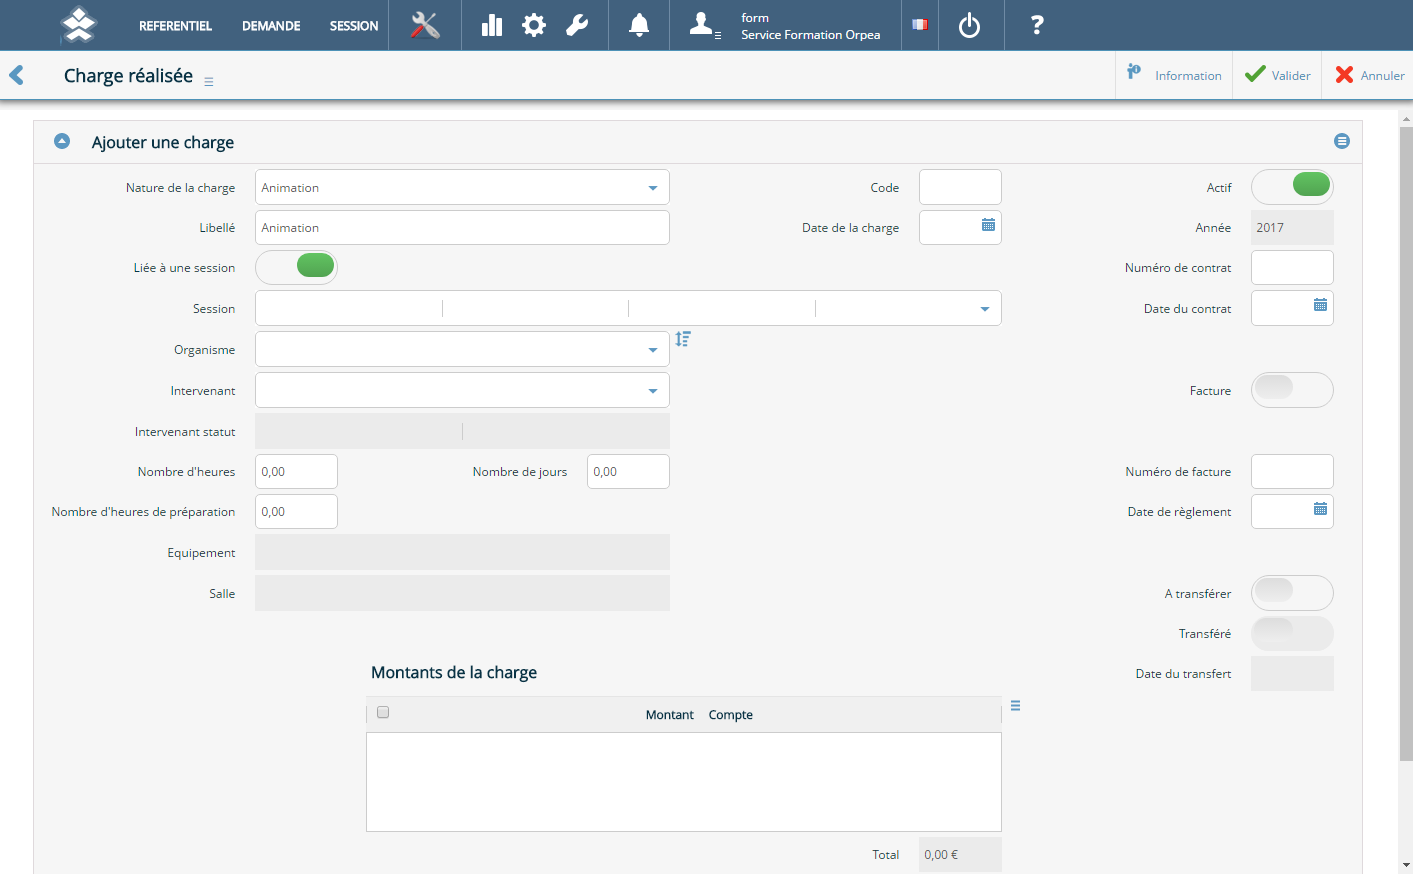The height and width of the screenshot is (877, 1413).
Task: Open the bar chart statistics icon
Action: 492,25
